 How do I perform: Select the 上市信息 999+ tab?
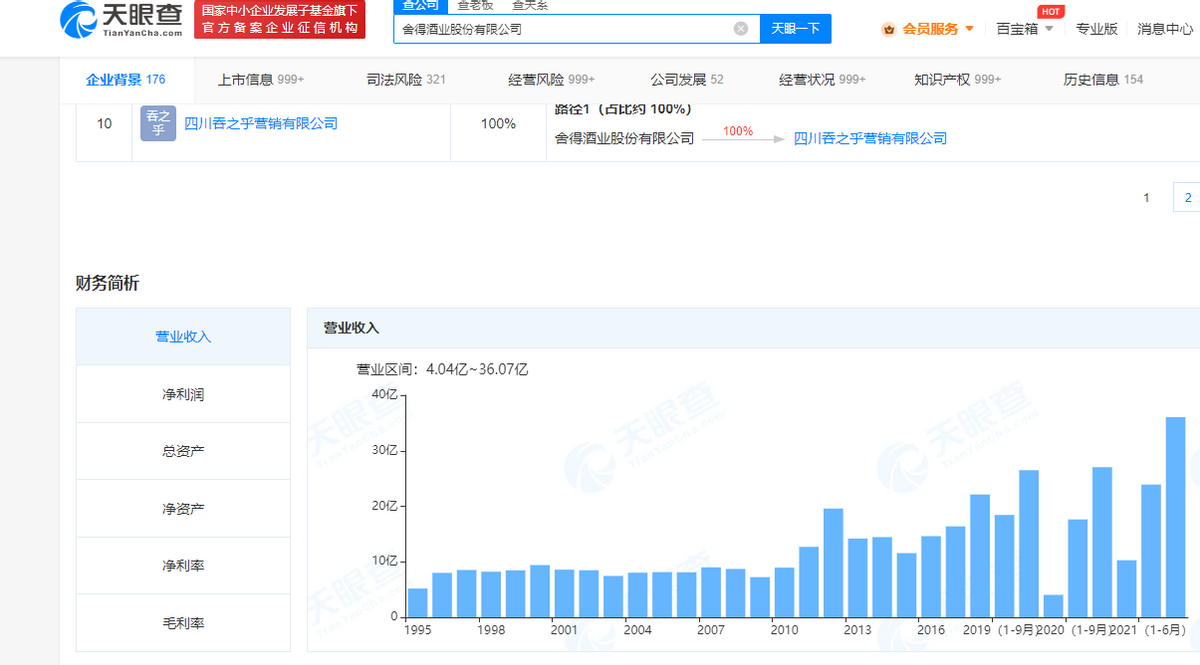pyautogui.click(x=261, y=79)
